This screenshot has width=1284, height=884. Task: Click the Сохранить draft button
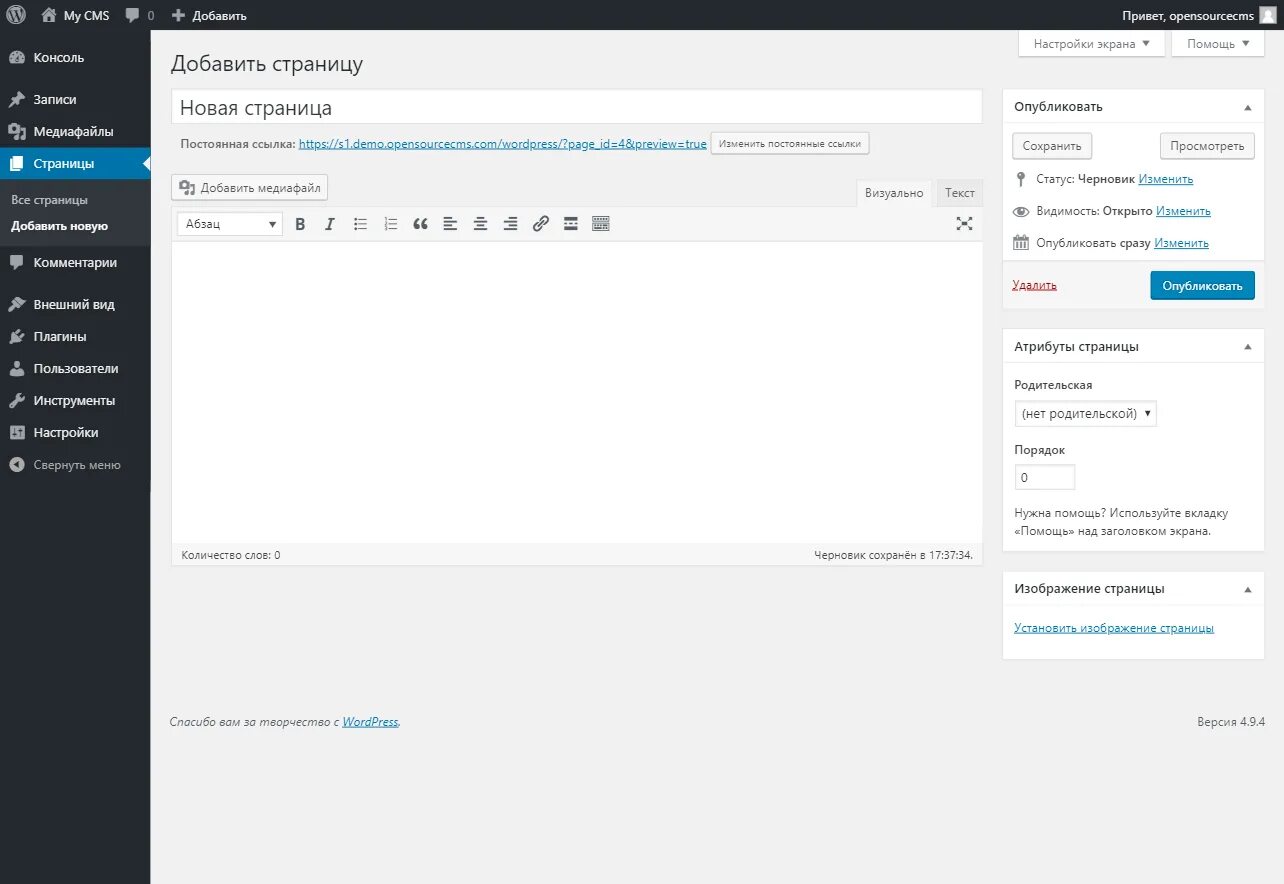pyautogui.click(x=1052, y=146)
